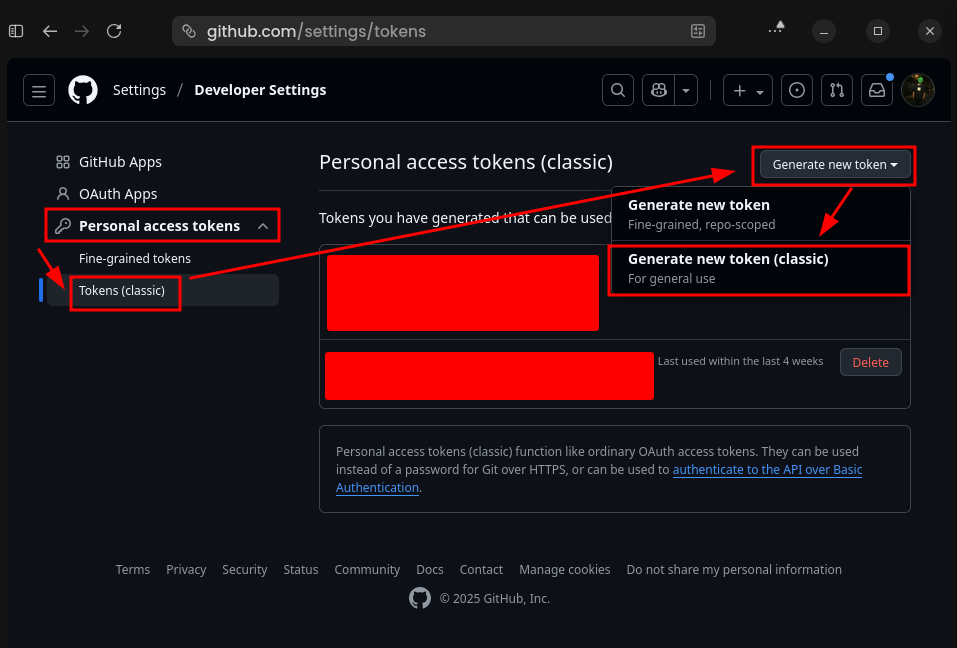Click the red Delete token button

870,362
